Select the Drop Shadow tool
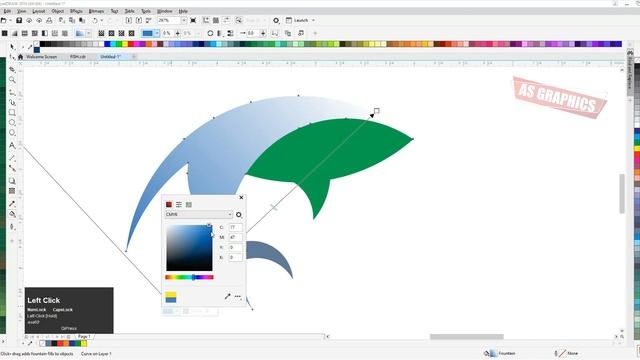This screenshot has width=640, height=360. [x=12, y=181]
